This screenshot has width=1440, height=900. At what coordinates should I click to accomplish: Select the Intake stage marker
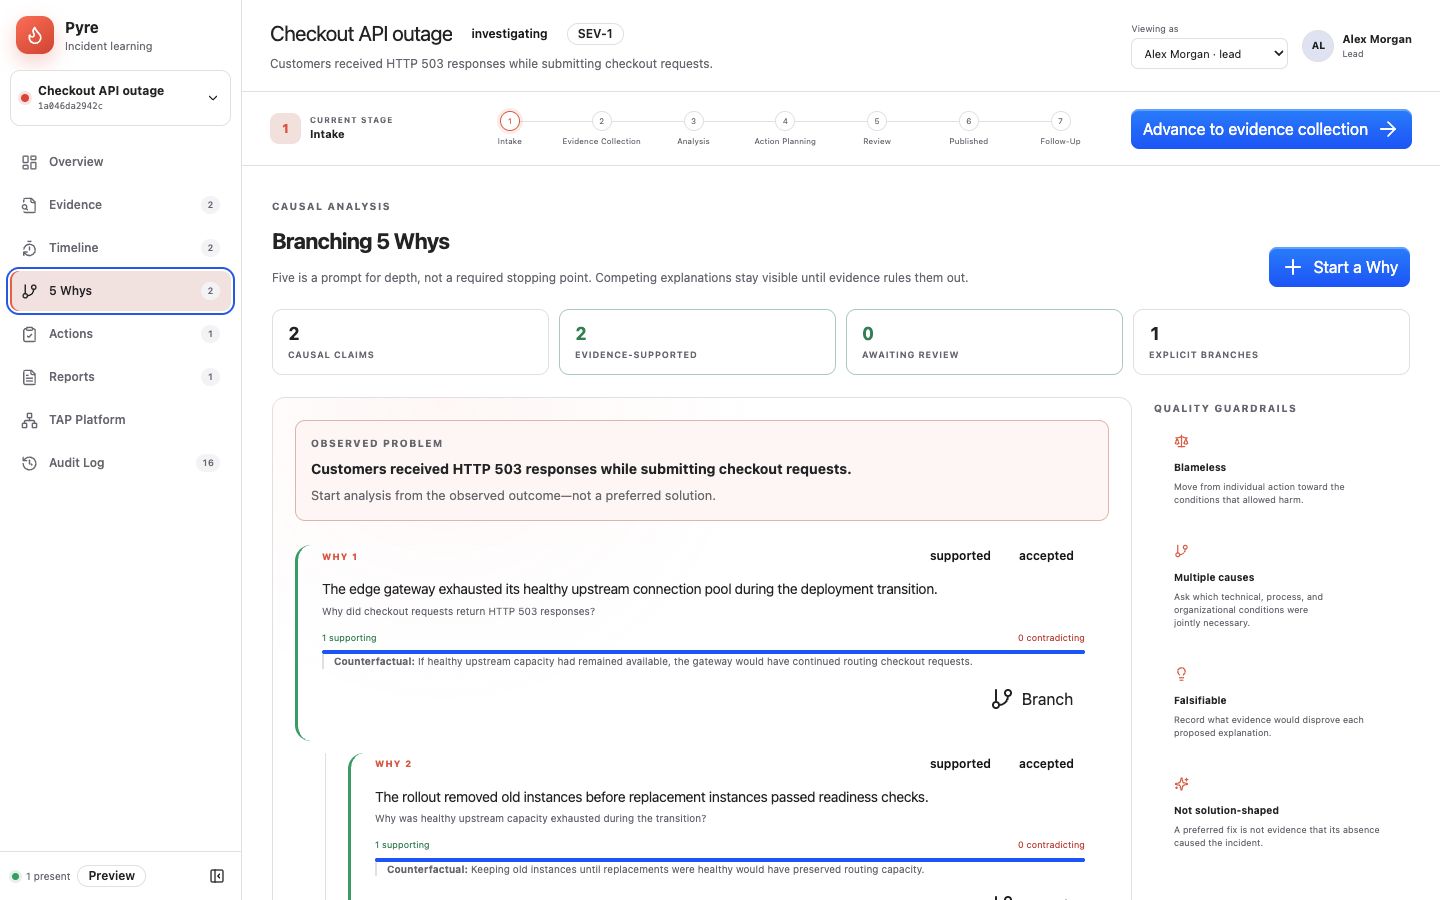pos(509,121)
